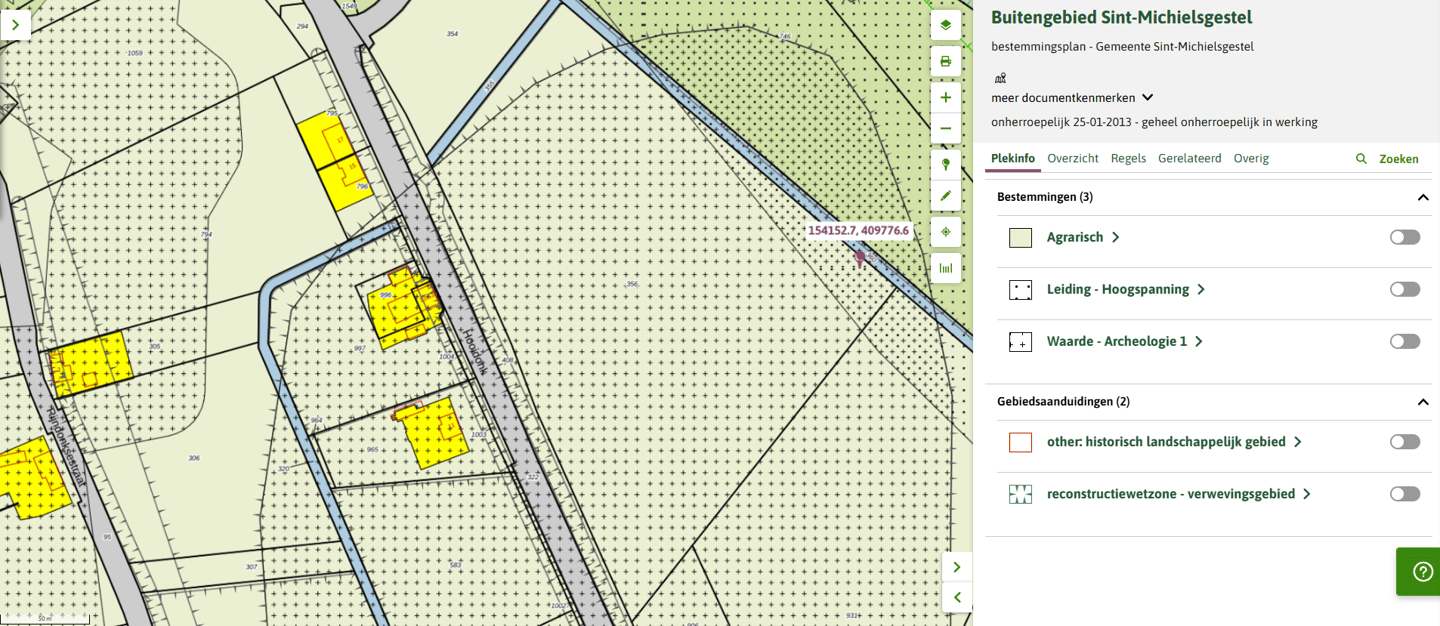
Task: Click the magnifier search icon
Action: click(x=1361, y=159)
